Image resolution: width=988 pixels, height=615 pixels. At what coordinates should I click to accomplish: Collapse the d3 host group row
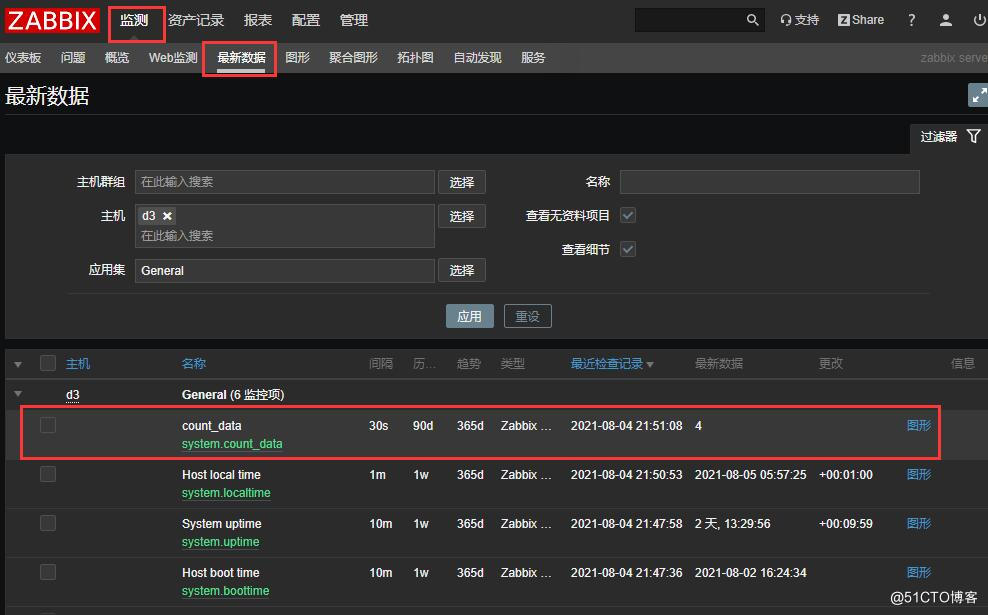click(x=18, y=395)
